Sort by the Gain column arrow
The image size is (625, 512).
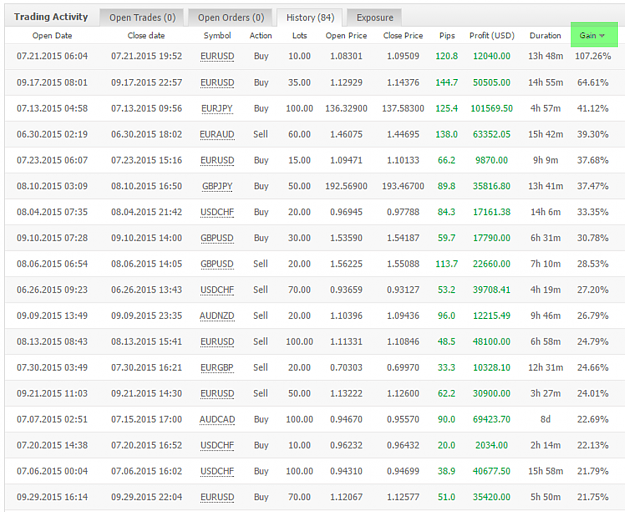point(602,36)
